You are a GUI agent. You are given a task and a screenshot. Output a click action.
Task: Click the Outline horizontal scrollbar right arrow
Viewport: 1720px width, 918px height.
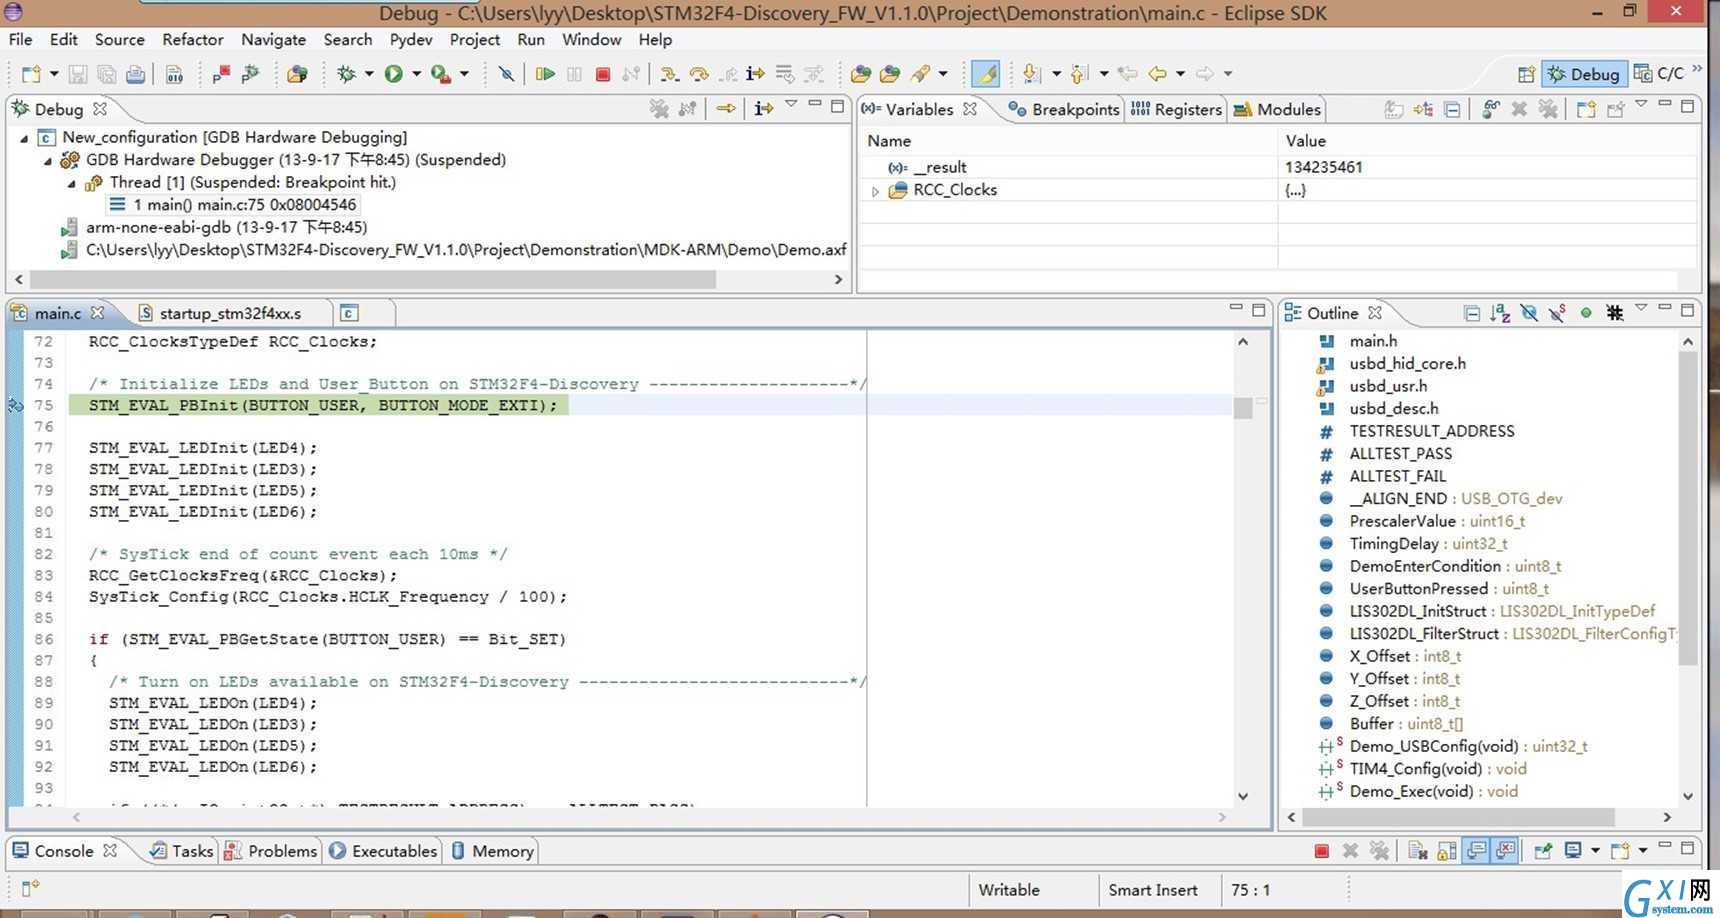(x=1666, y=817)
